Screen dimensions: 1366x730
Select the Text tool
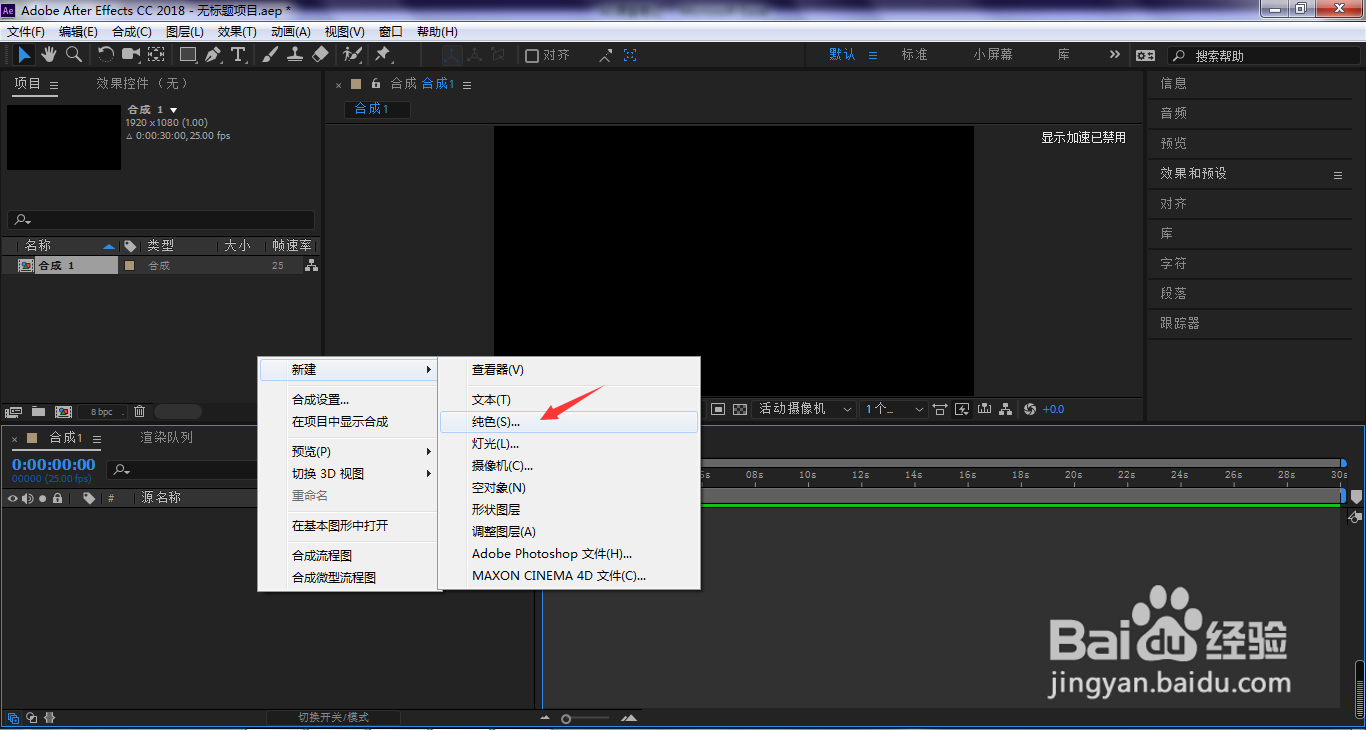coord(238,54)
